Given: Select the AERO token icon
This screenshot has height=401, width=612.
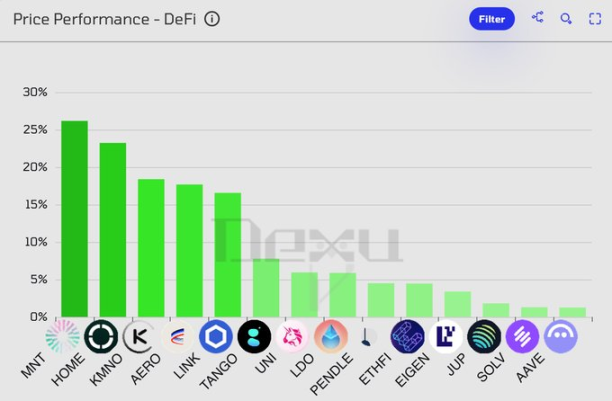Looking at the screenshot, I should [178, 336].
